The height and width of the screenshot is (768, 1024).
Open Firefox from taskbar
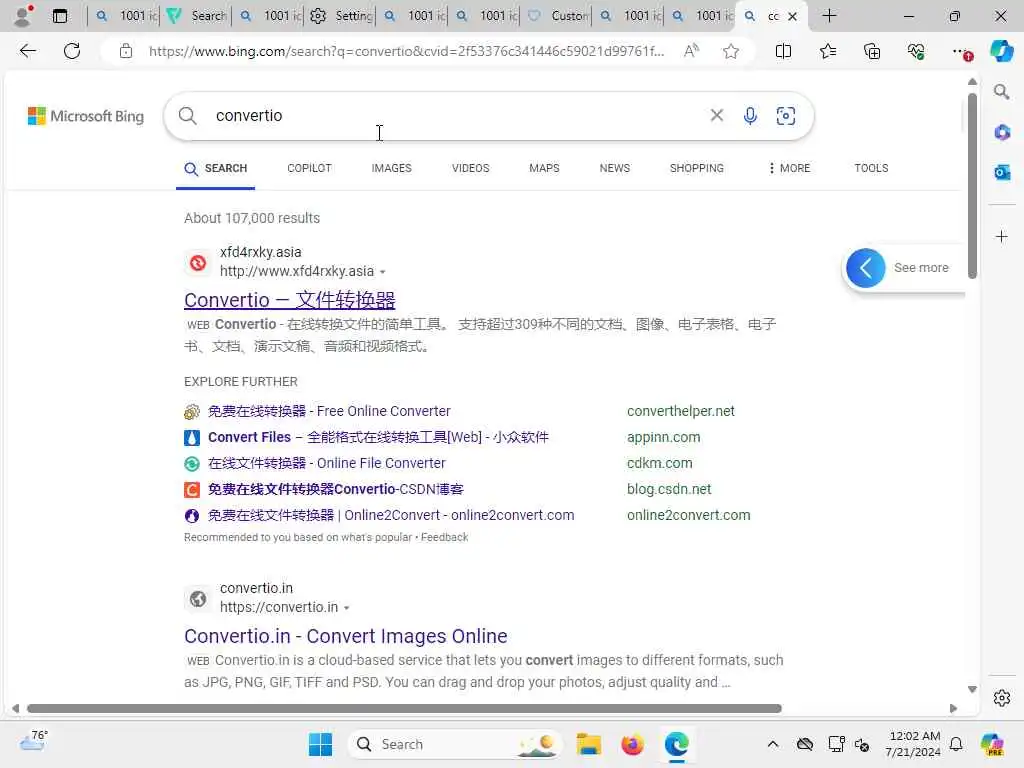coord(632,744)
